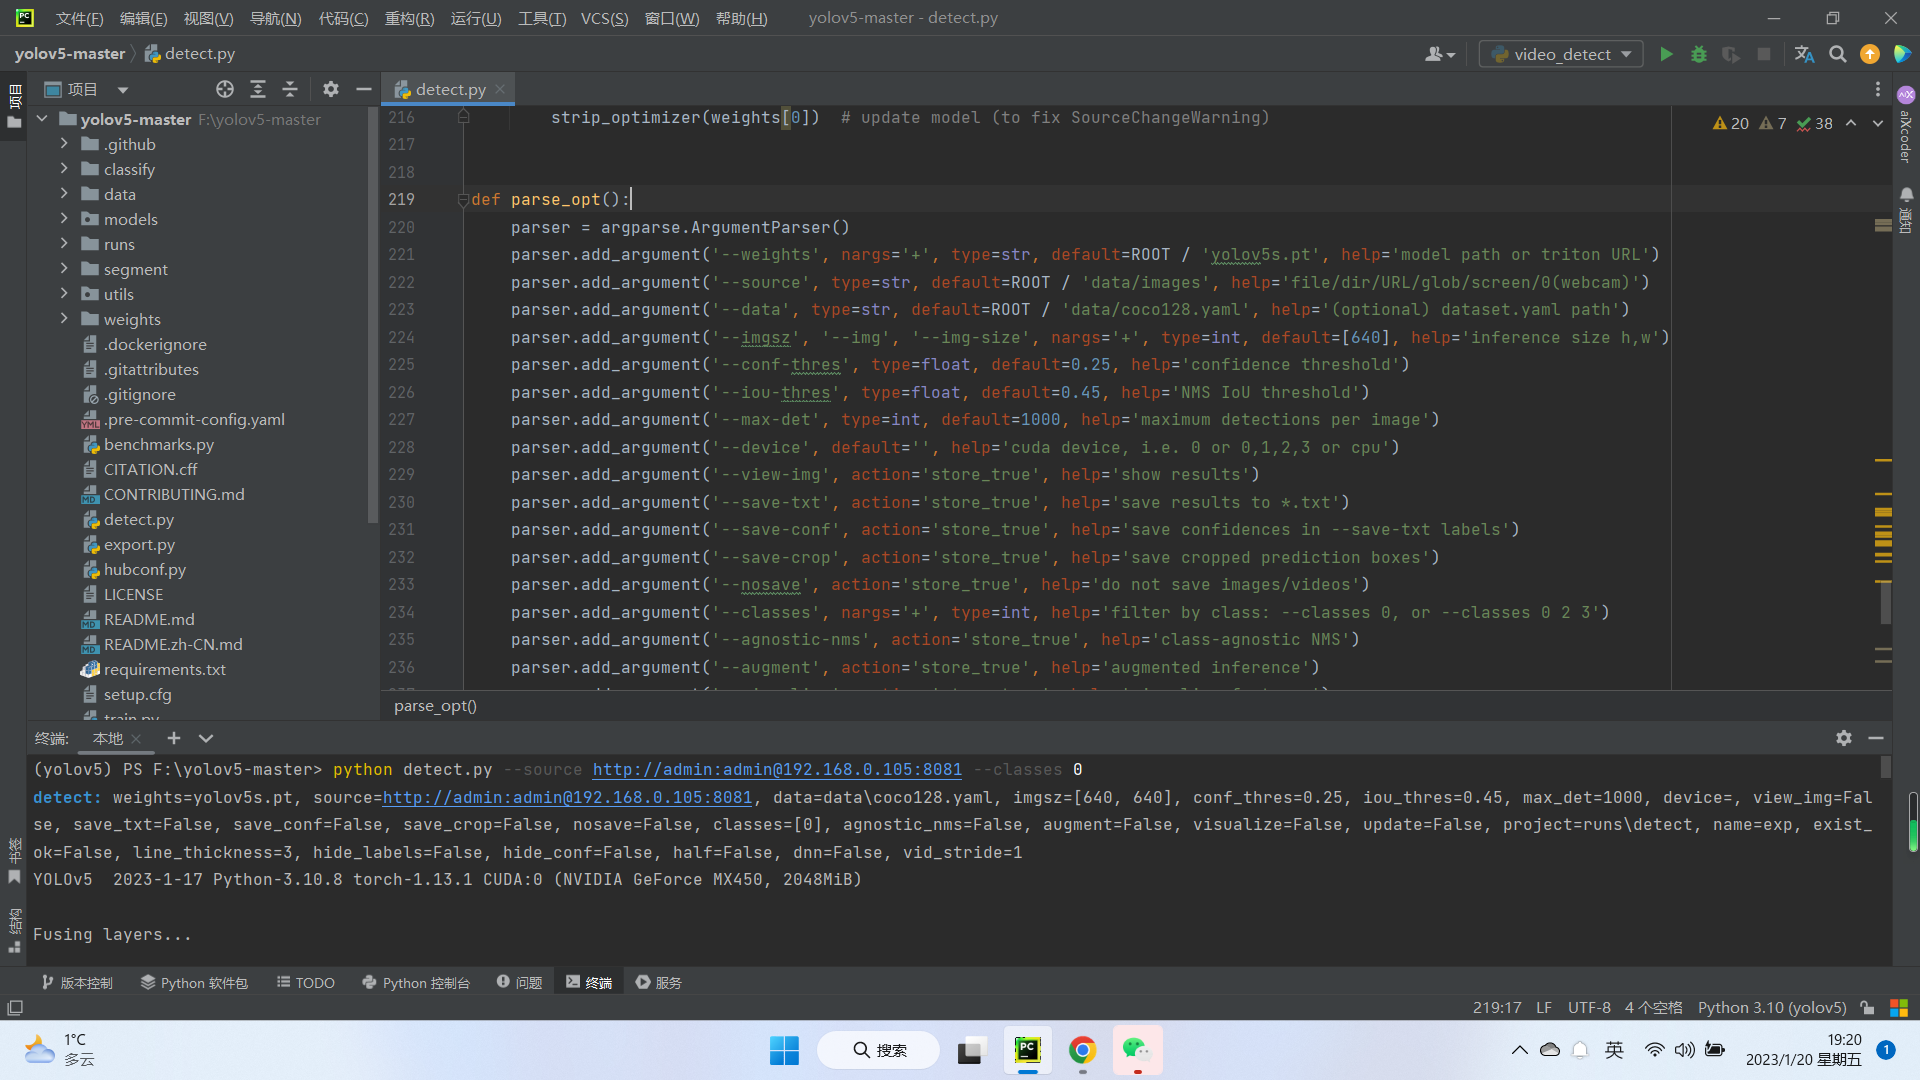
Task: Click the locate-file target icon in project panel
Action: pos(225,89)
